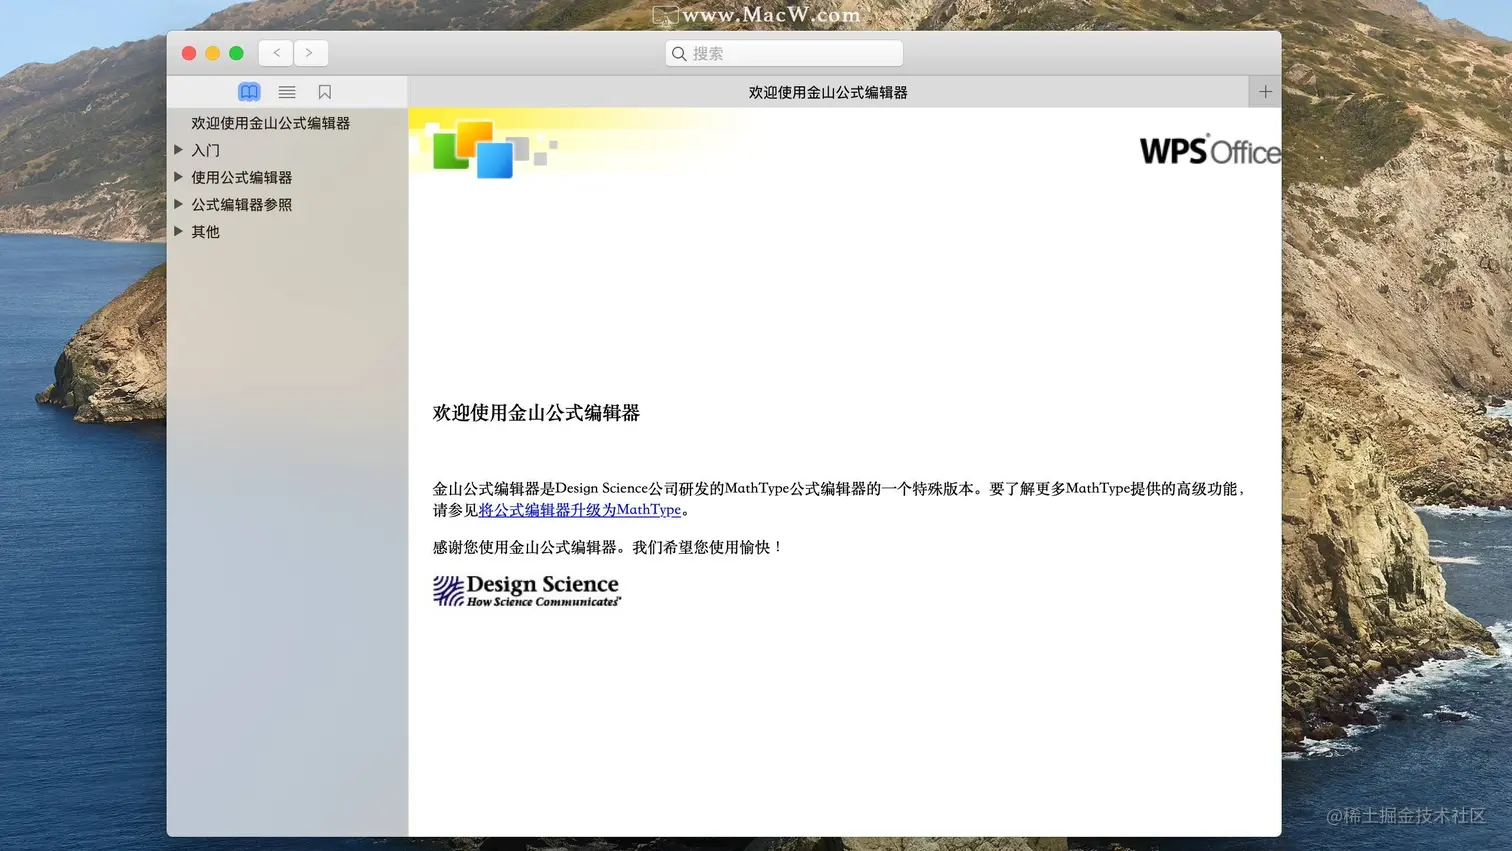Switch sidebar to the index list view
This screenshot has height=851, width=1512.
tap(287, 92)
